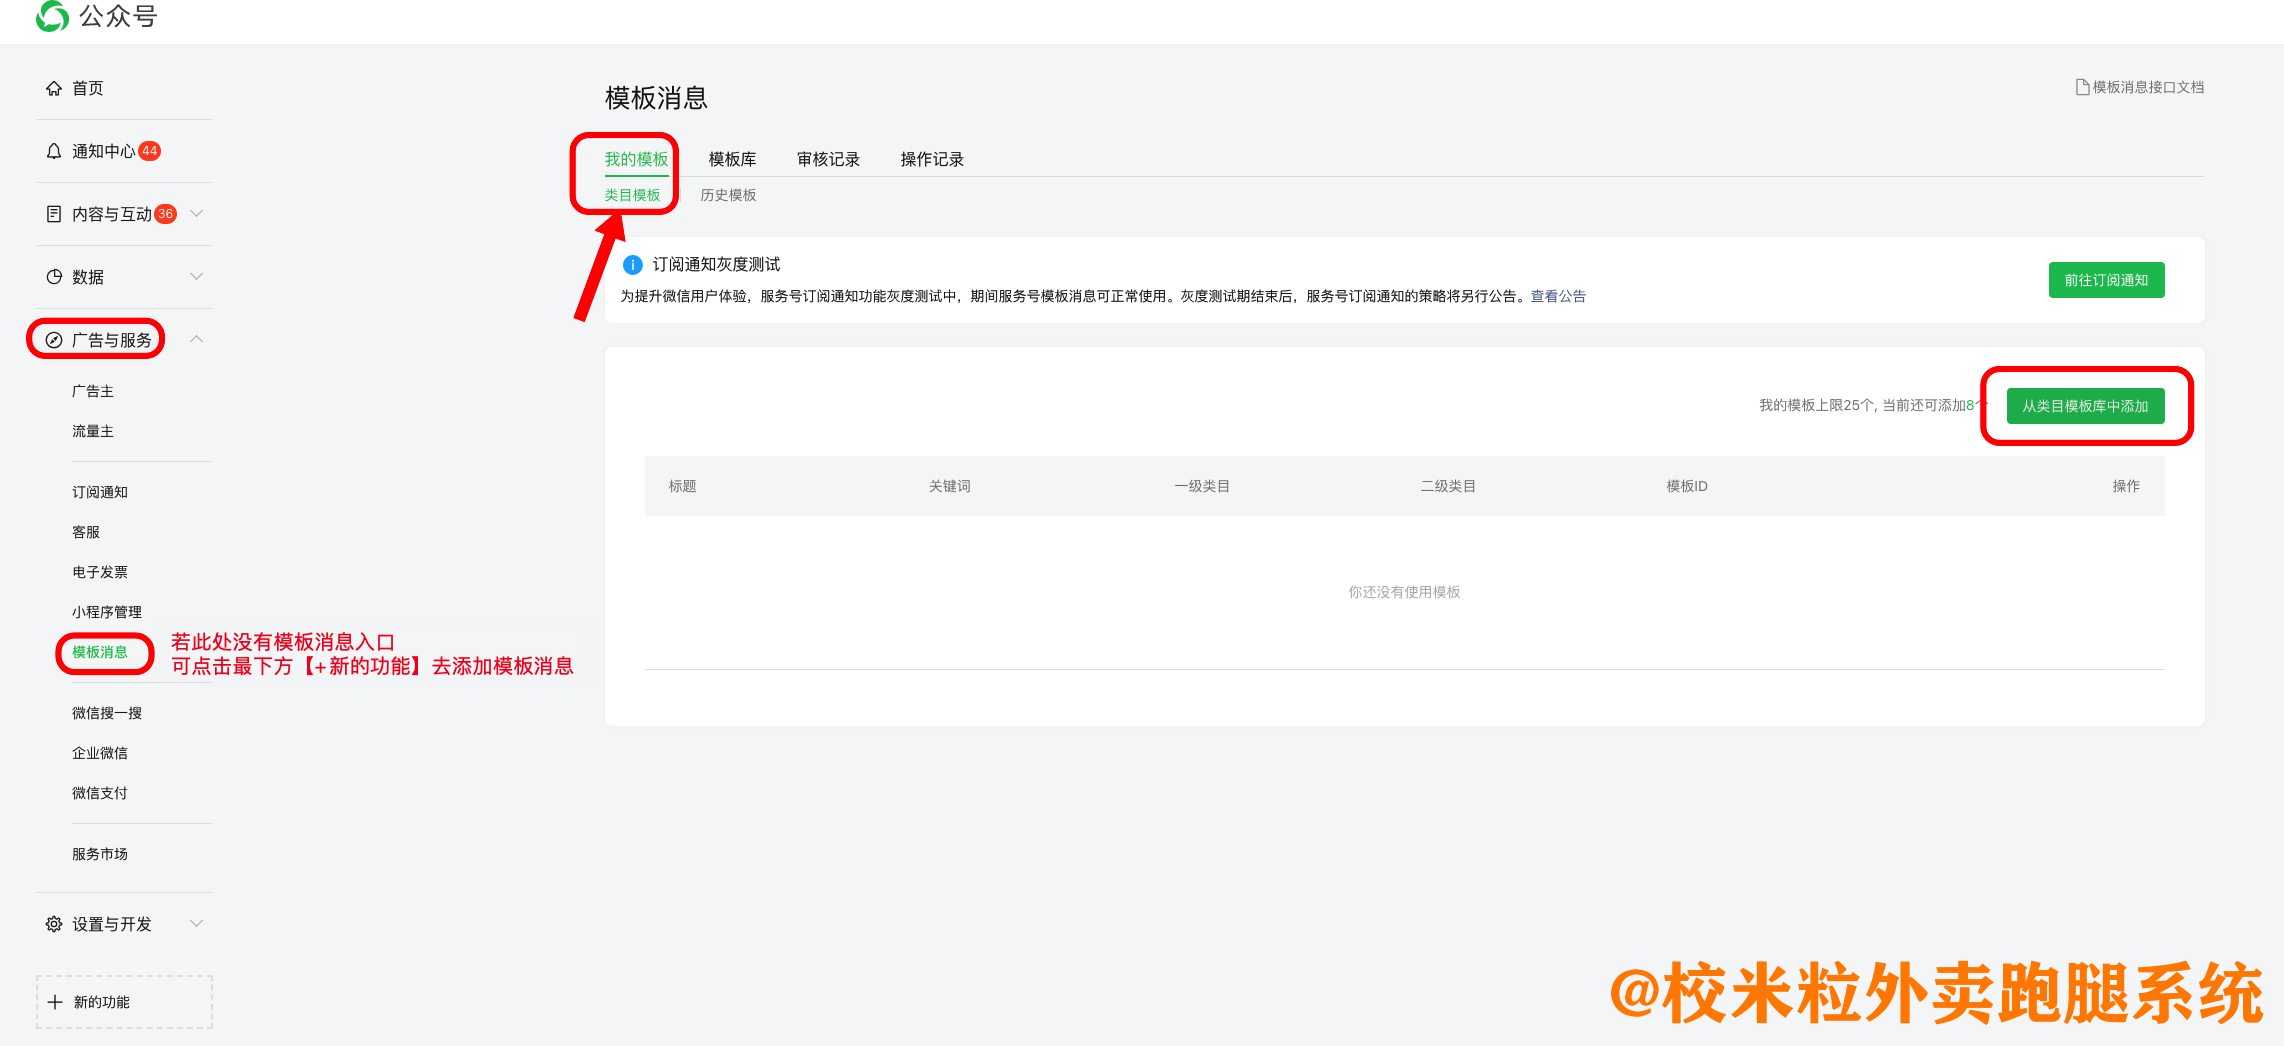Expand the 内容与互动 section
Image resolution: width=2284 pixels, height=1046 pixels.
[x=197, y=213]
